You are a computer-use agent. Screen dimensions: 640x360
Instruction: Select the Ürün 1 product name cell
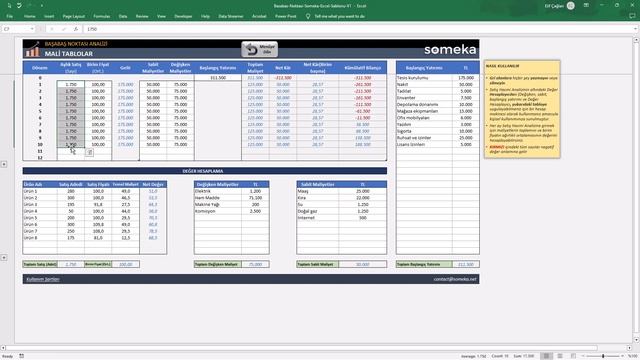click(40, 191)
